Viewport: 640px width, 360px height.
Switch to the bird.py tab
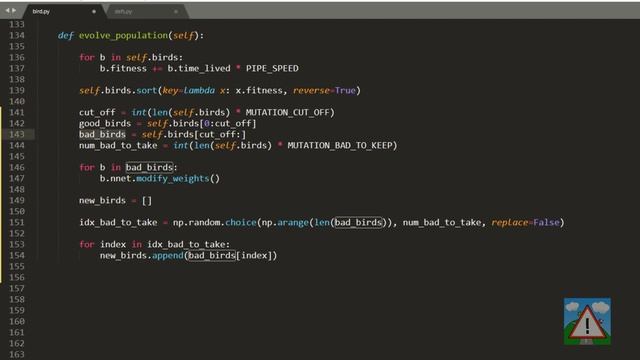[x=41, y=11]
